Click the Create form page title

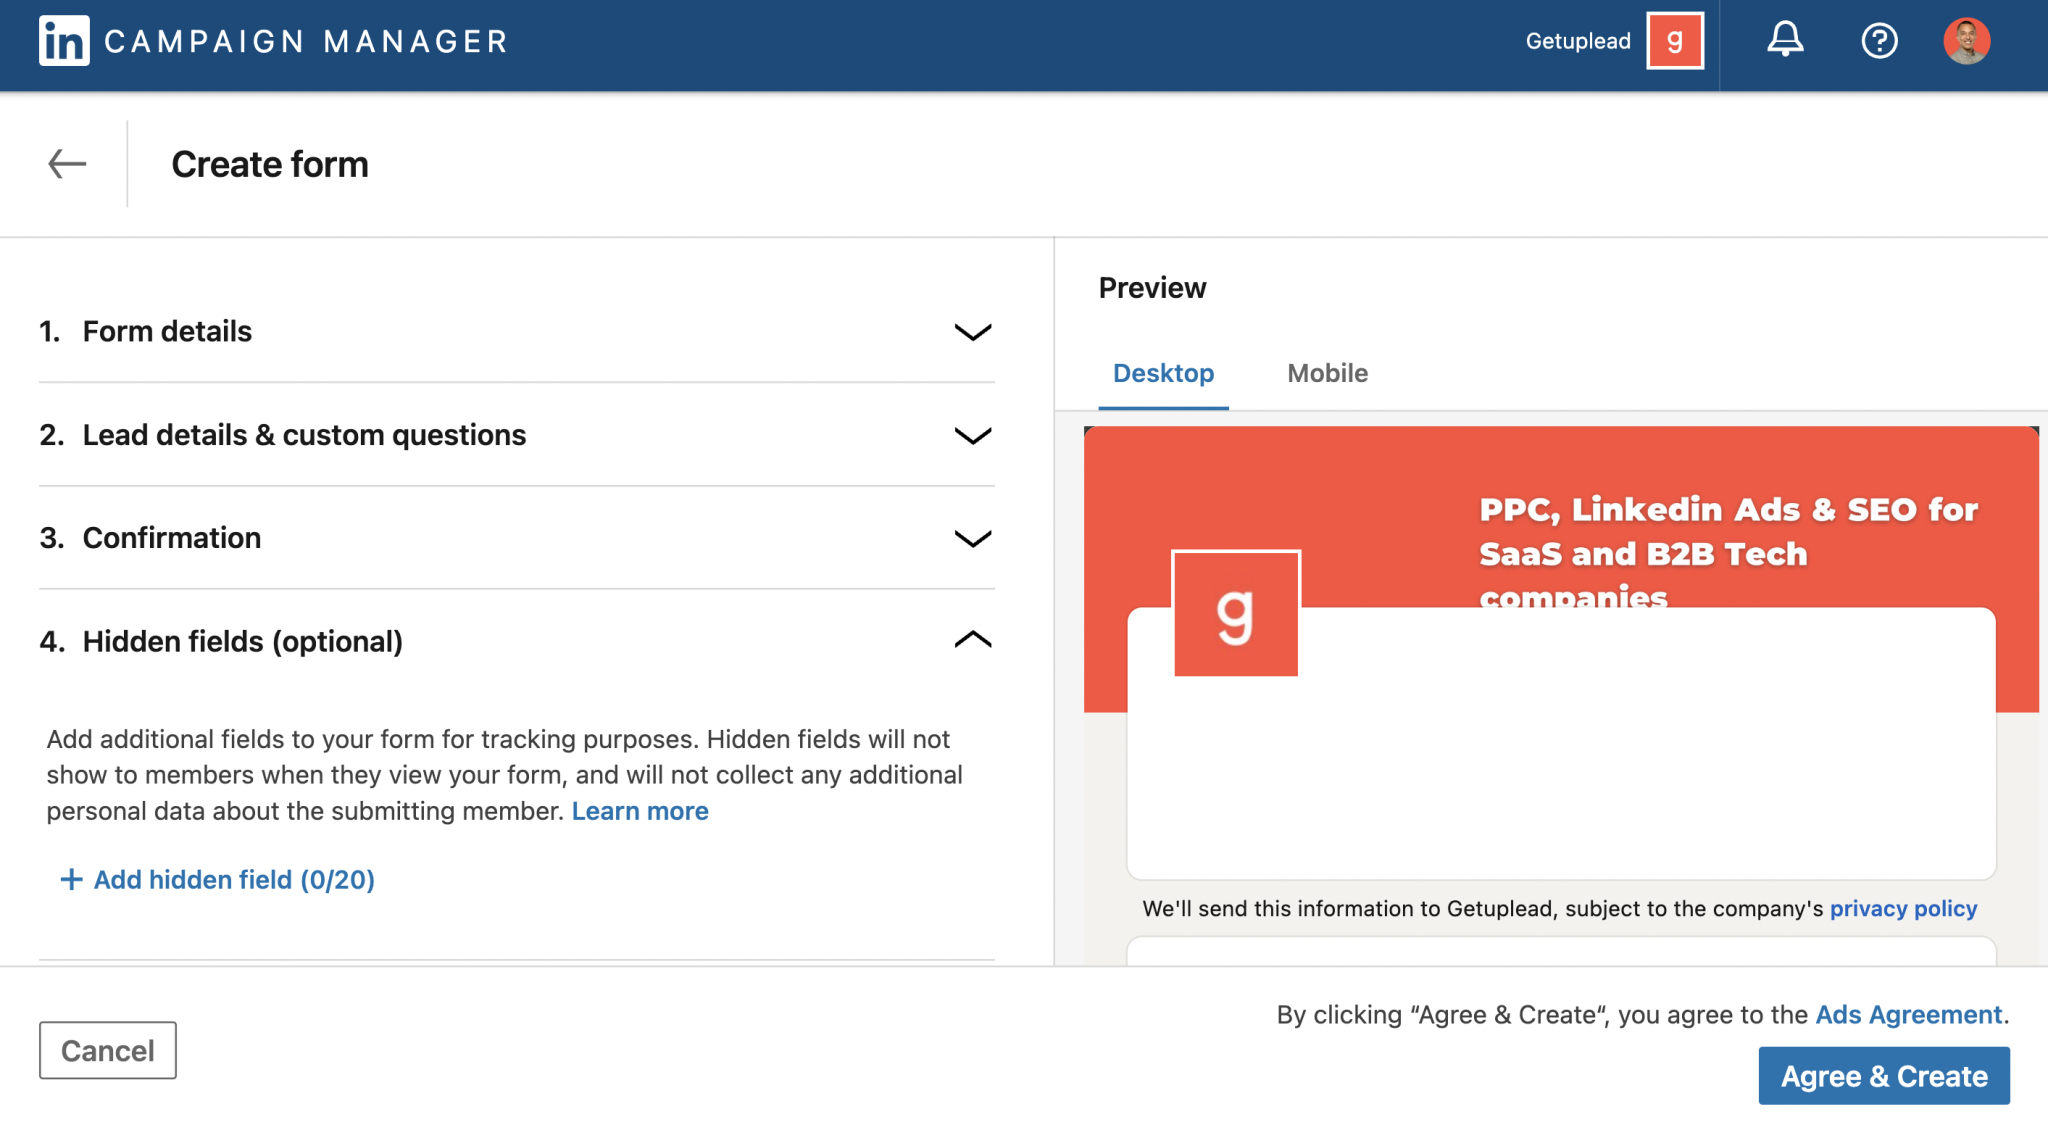[270, 164]
